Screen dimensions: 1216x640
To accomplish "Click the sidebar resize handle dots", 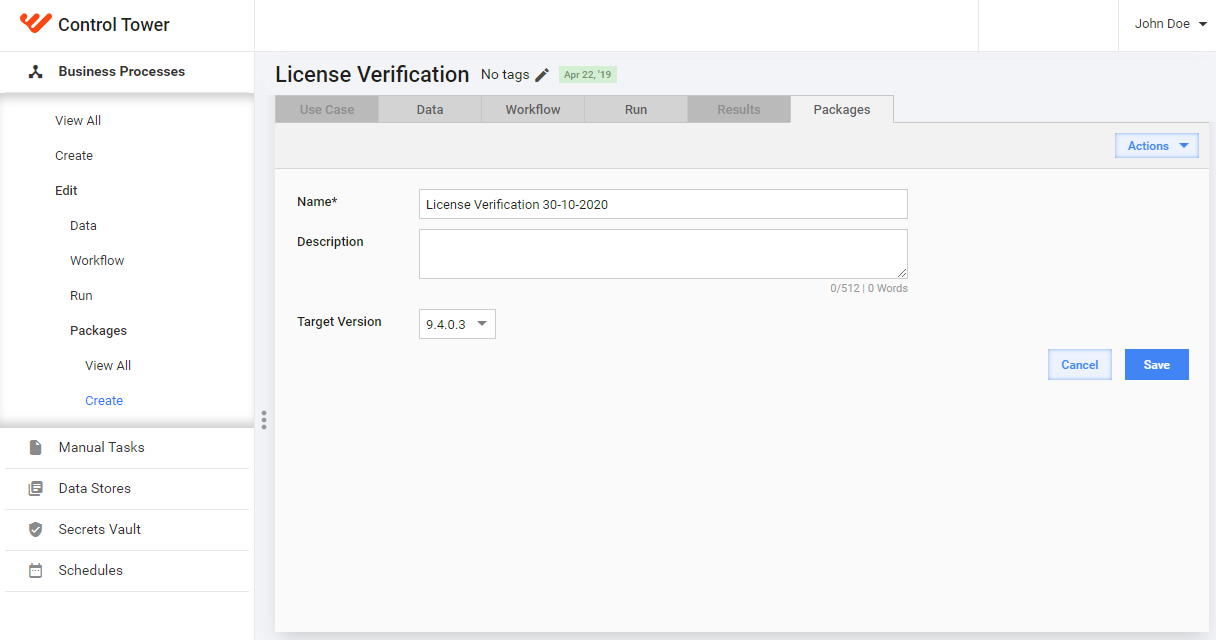I will [264, 420].
